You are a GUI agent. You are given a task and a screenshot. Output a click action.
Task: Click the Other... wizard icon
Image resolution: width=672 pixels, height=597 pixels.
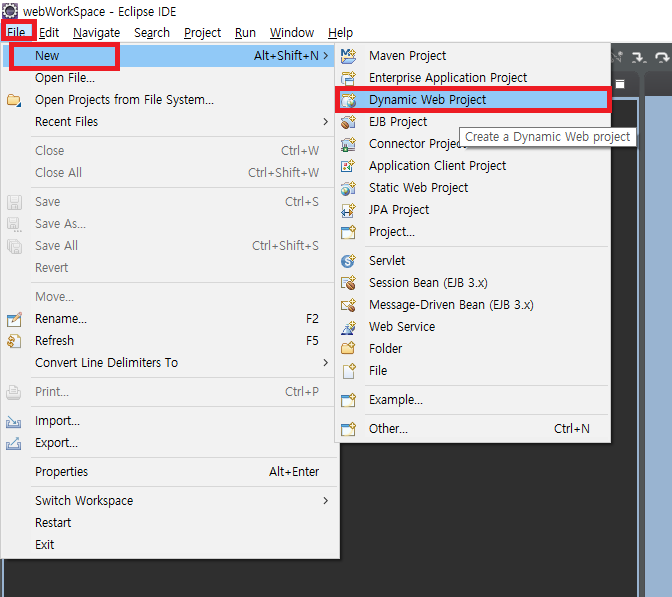click(x=348, y=429)
